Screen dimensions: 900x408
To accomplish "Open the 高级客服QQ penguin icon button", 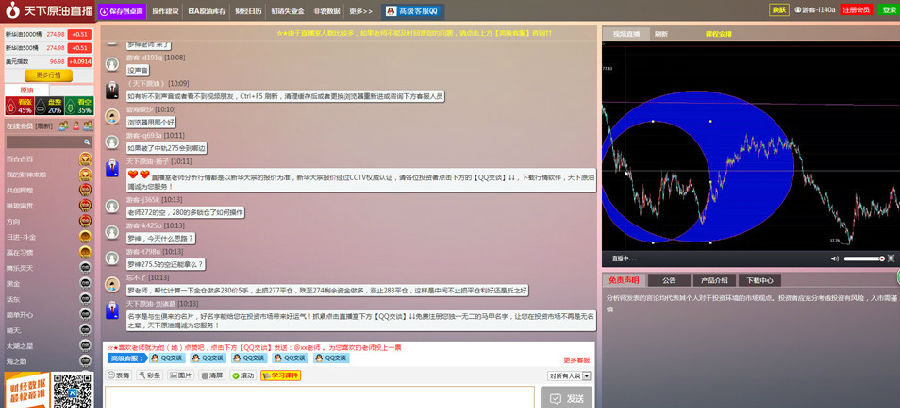I will pyautogui.click(x=392, y=11).
